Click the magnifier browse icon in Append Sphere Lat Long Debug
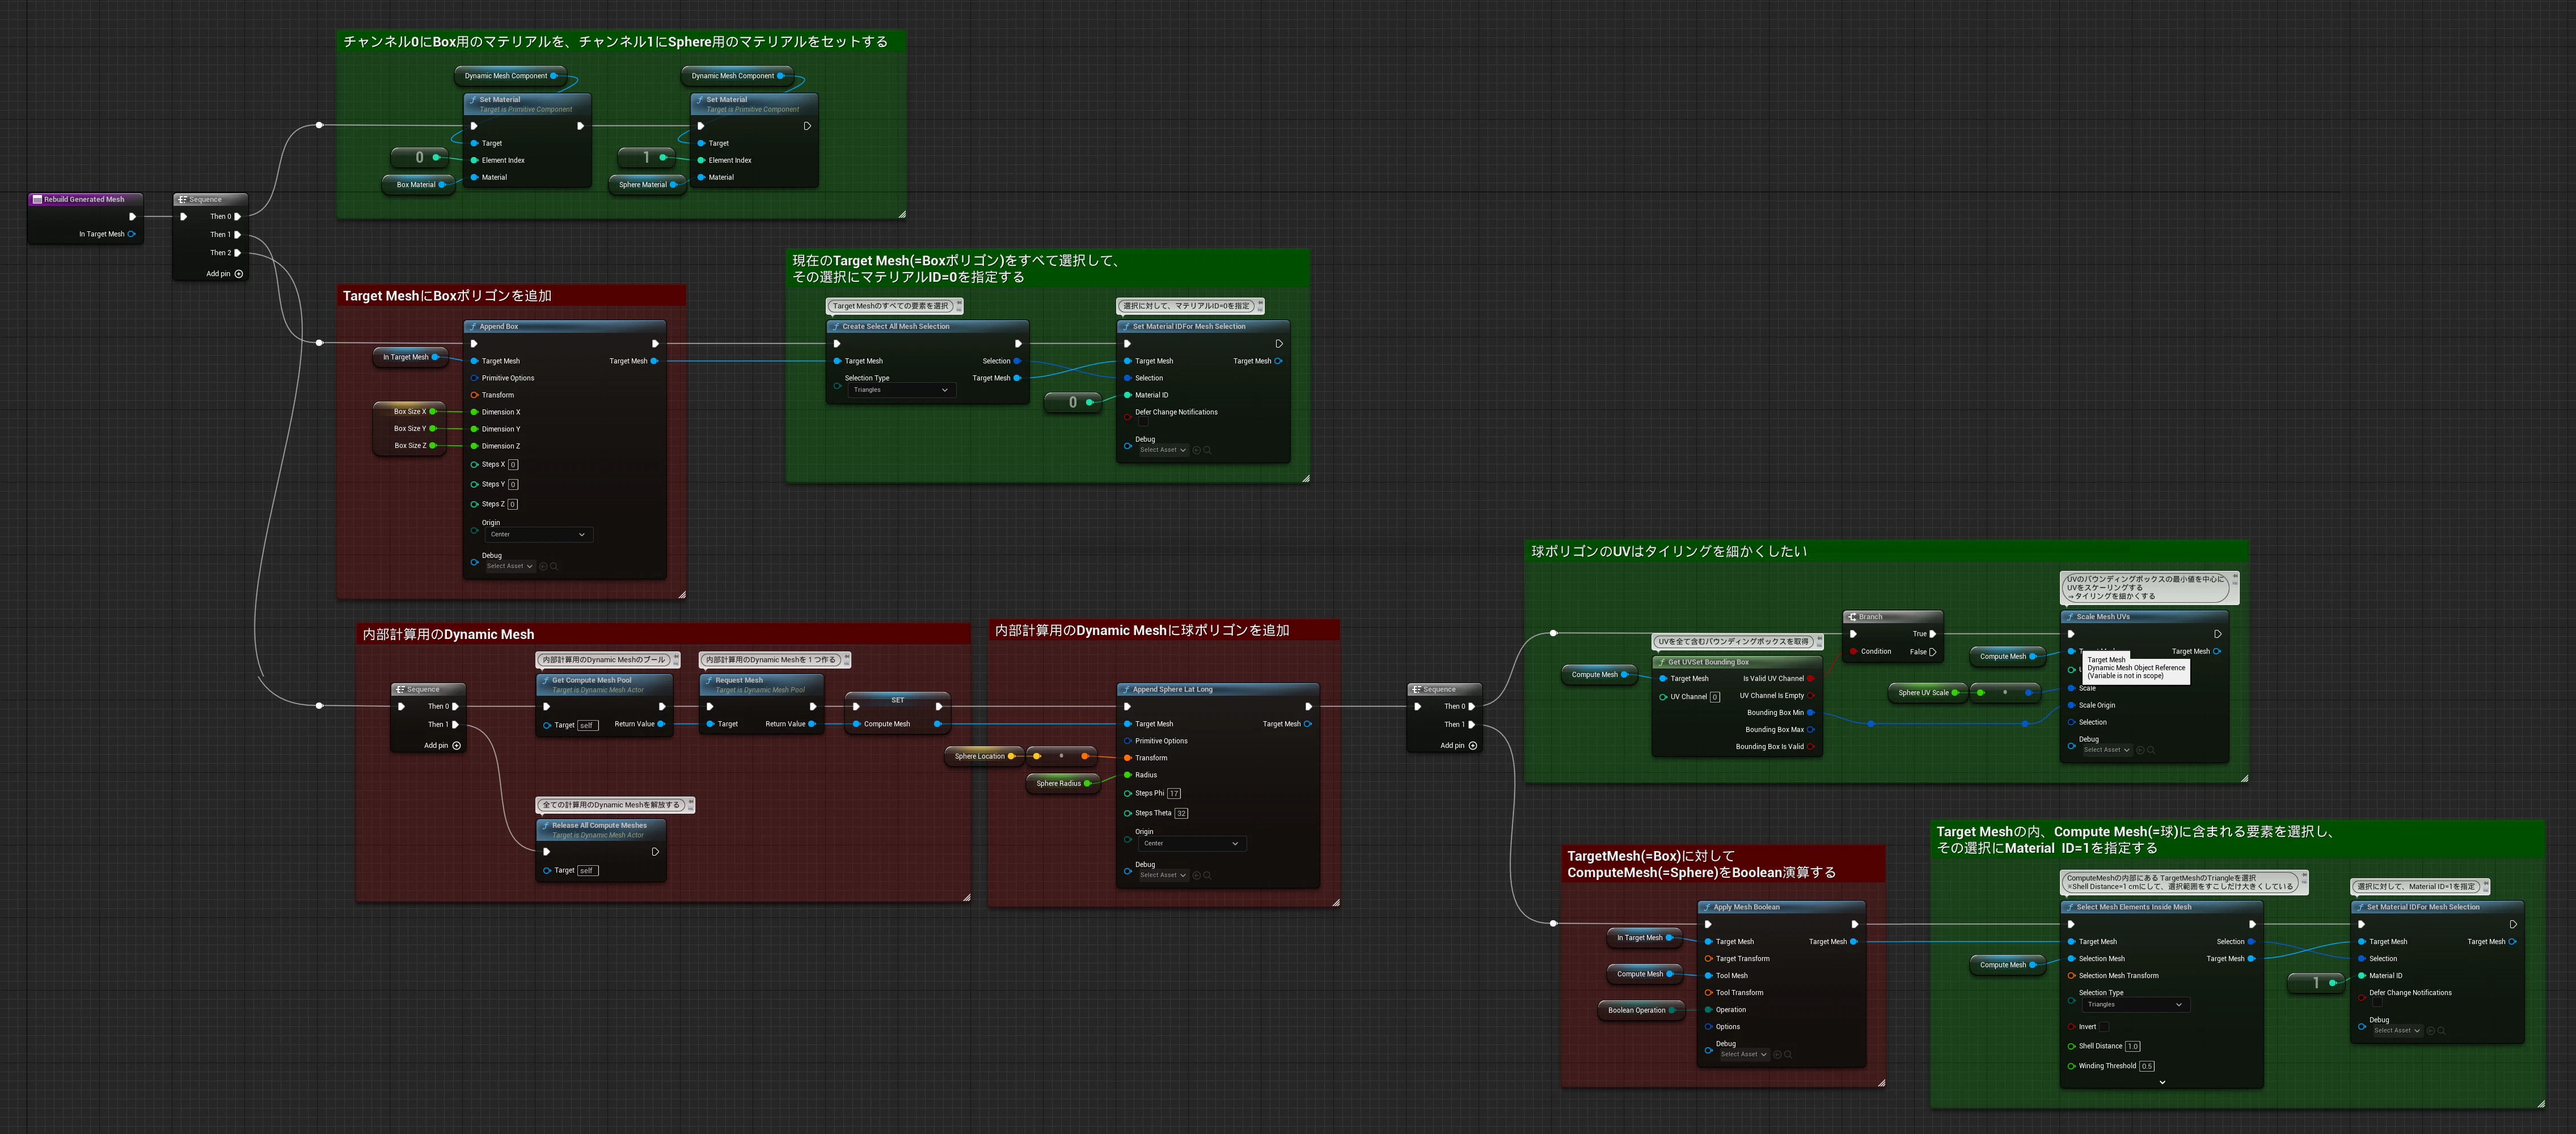 point(1207,875)
